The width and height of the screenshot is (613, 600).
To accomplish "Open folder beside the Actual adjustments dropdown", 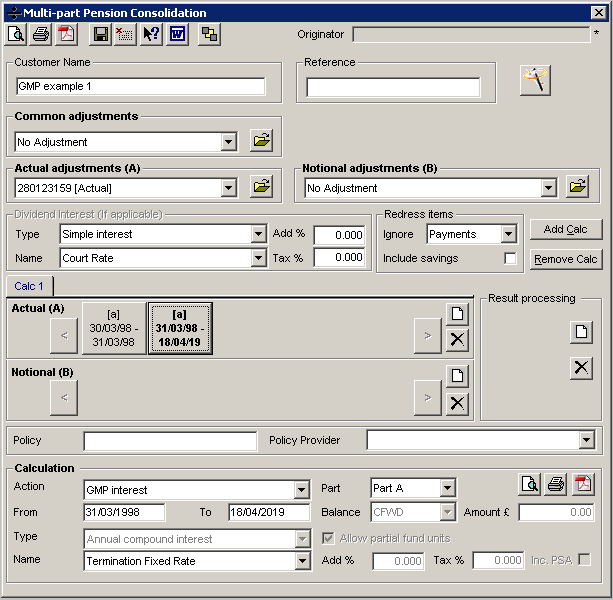I will [262, 186].
